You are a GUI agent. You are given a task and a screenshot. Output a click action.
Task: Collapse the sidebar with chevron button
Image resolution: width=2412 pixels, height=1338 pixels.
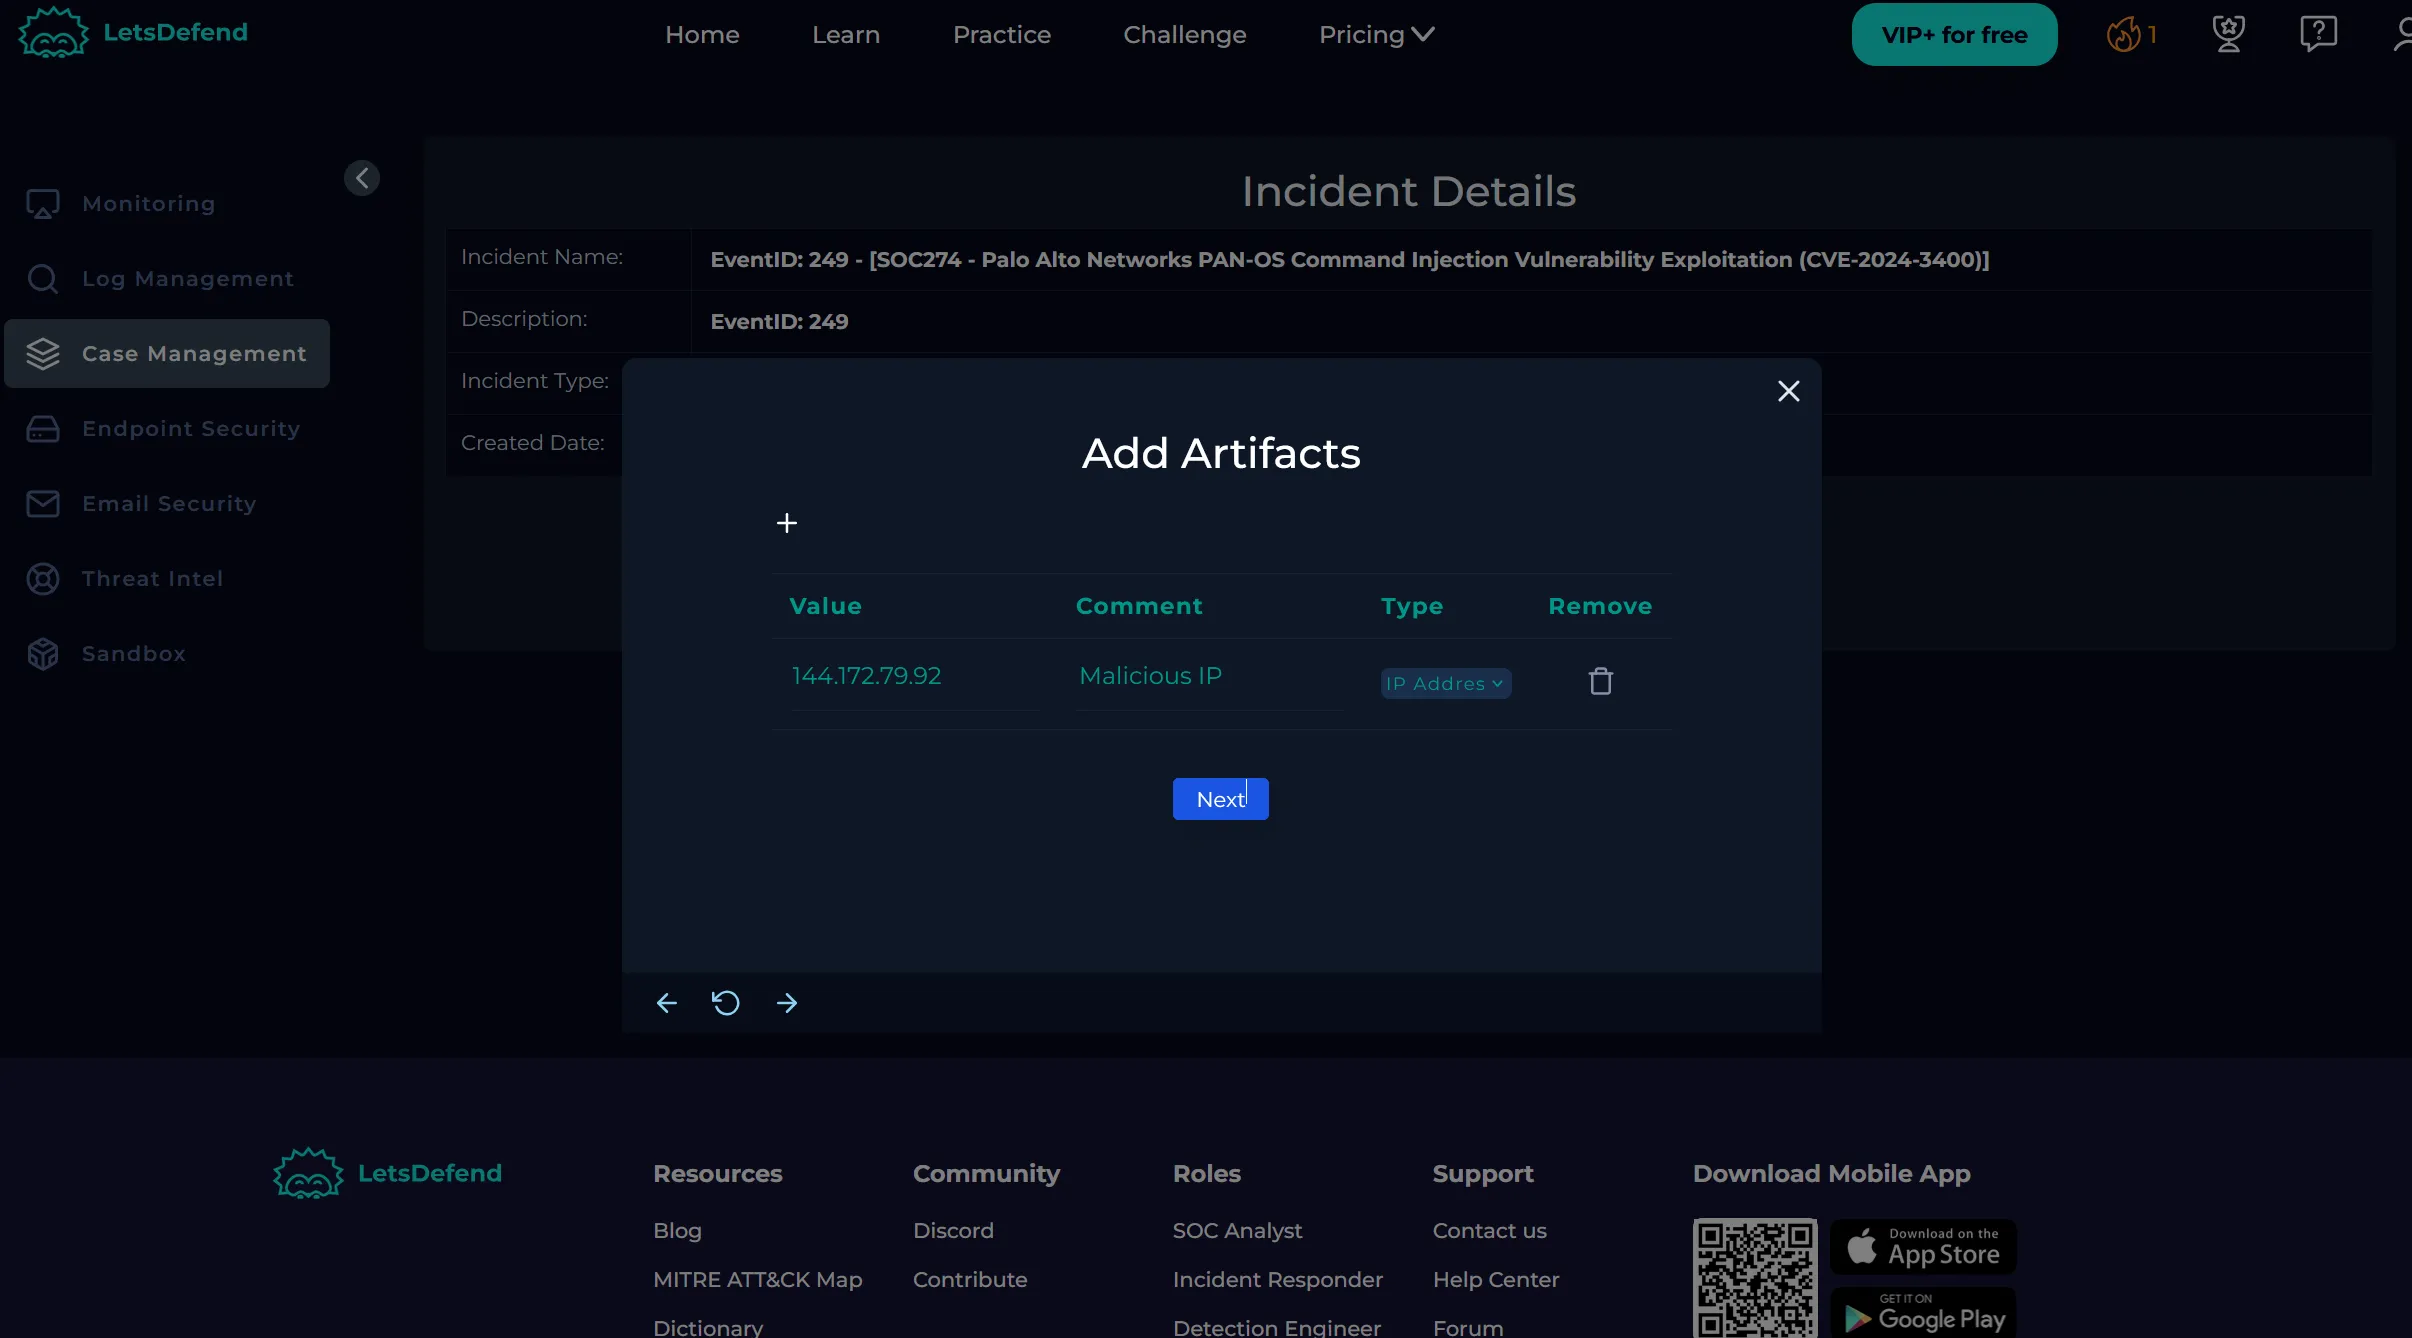click(x=362, y=178)
